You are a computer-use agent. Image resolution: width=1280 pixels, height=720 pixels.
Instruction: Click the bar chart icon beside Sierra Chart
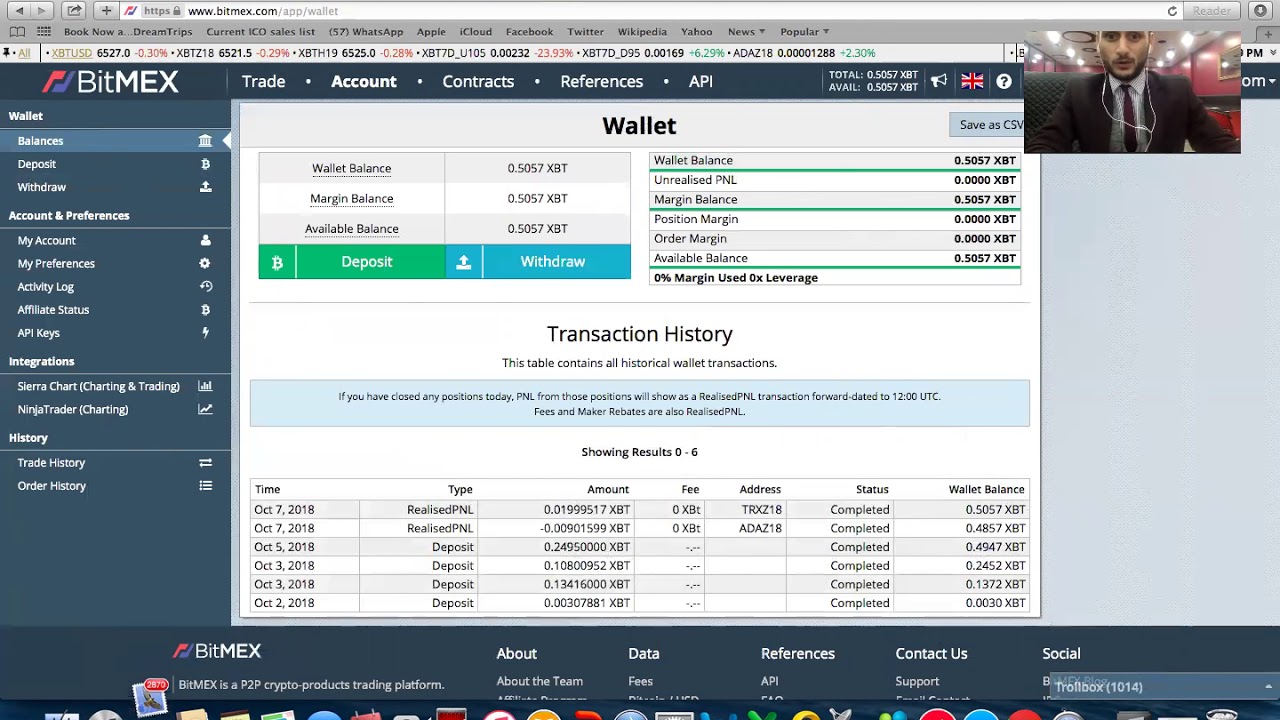[205, 386]
